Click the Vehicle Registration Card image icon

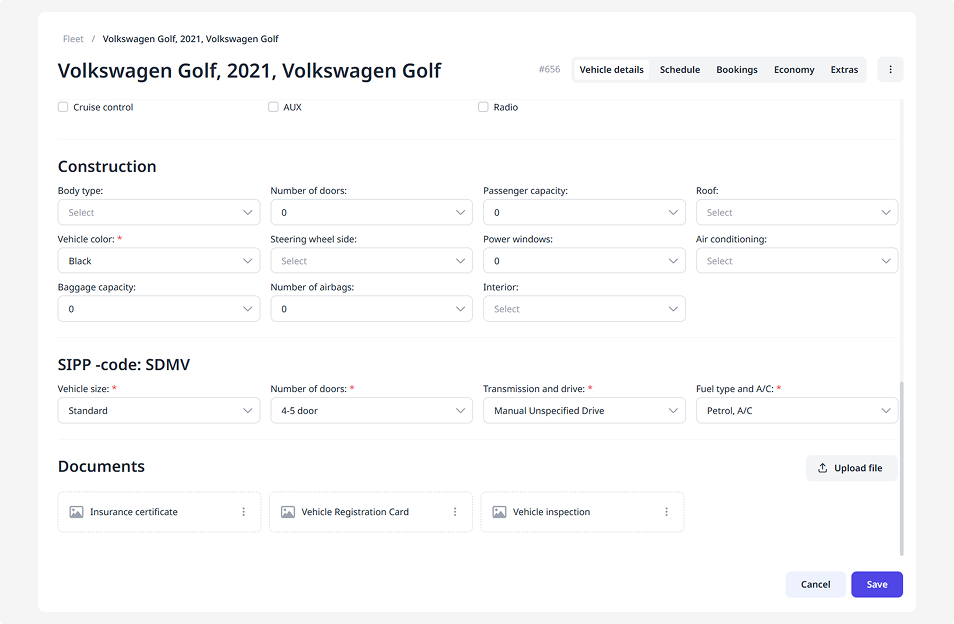[x=288, y=512]
